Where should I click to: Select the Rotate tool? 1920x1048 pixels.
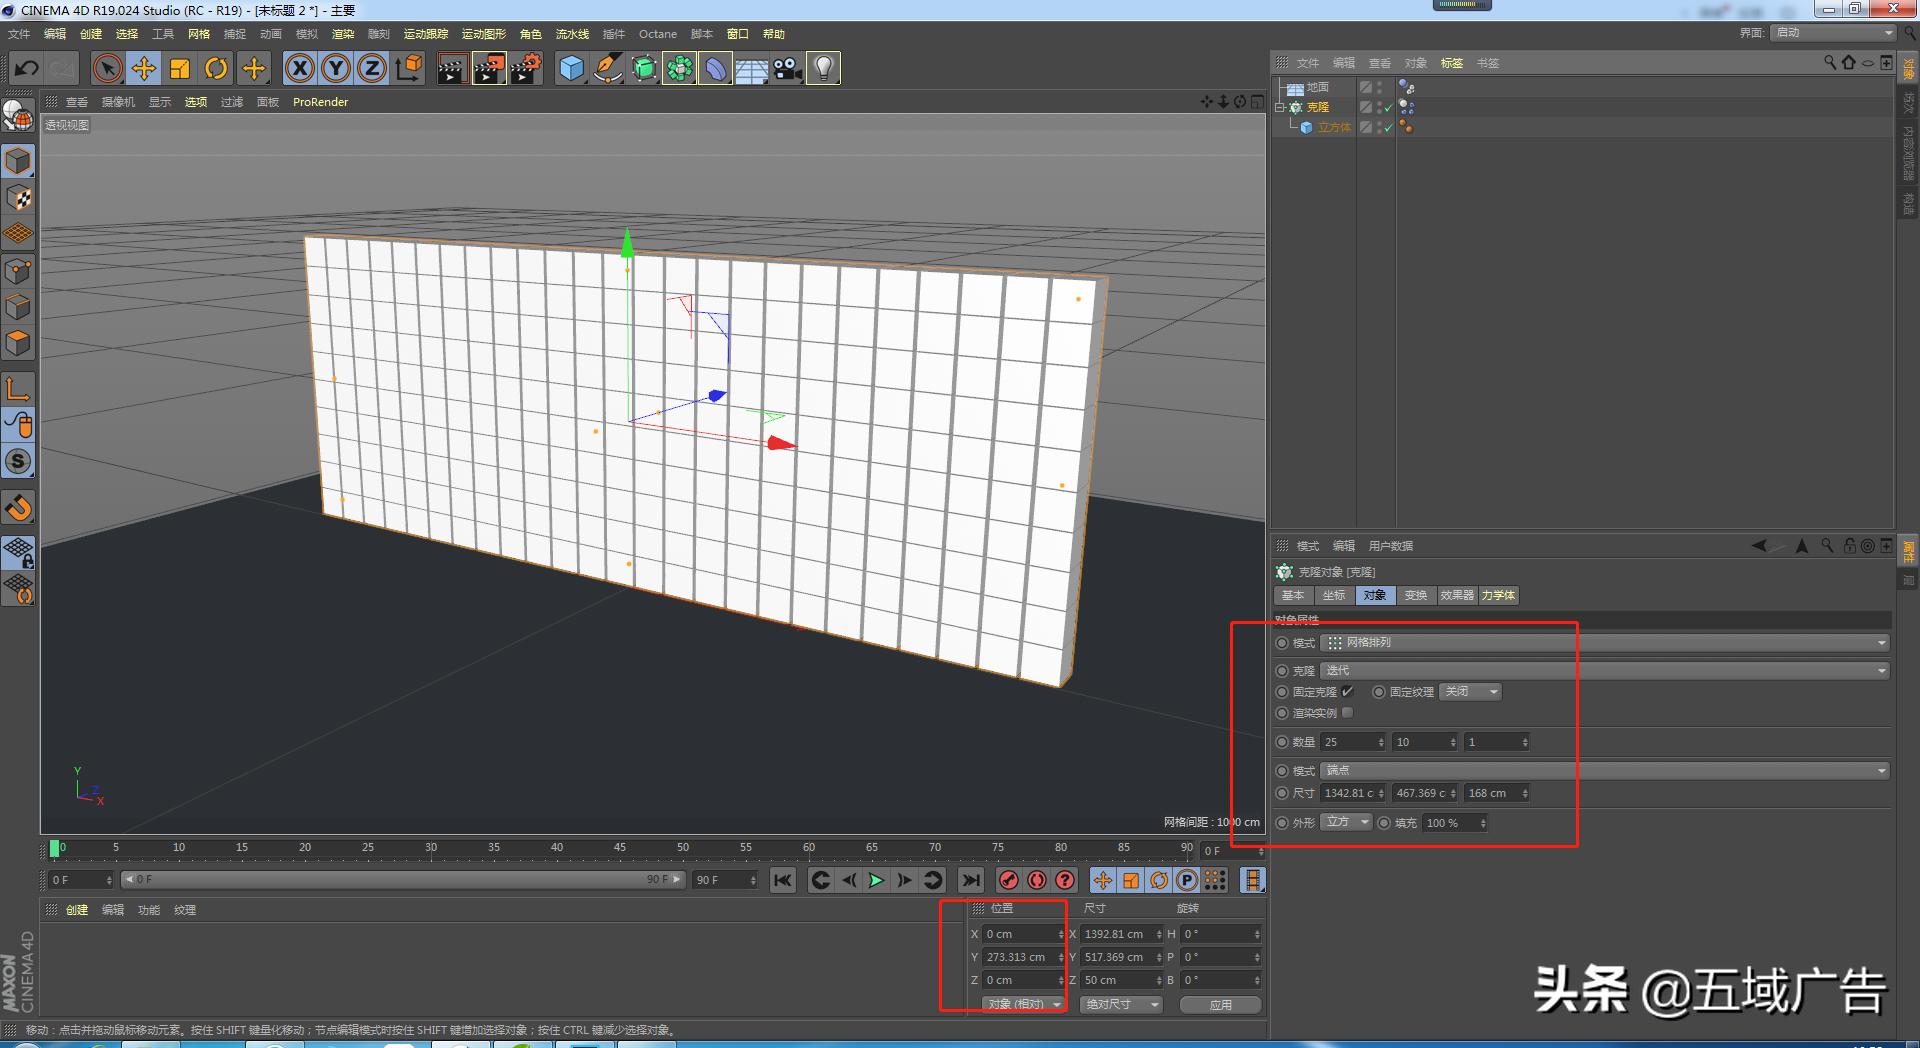(216, 68)
